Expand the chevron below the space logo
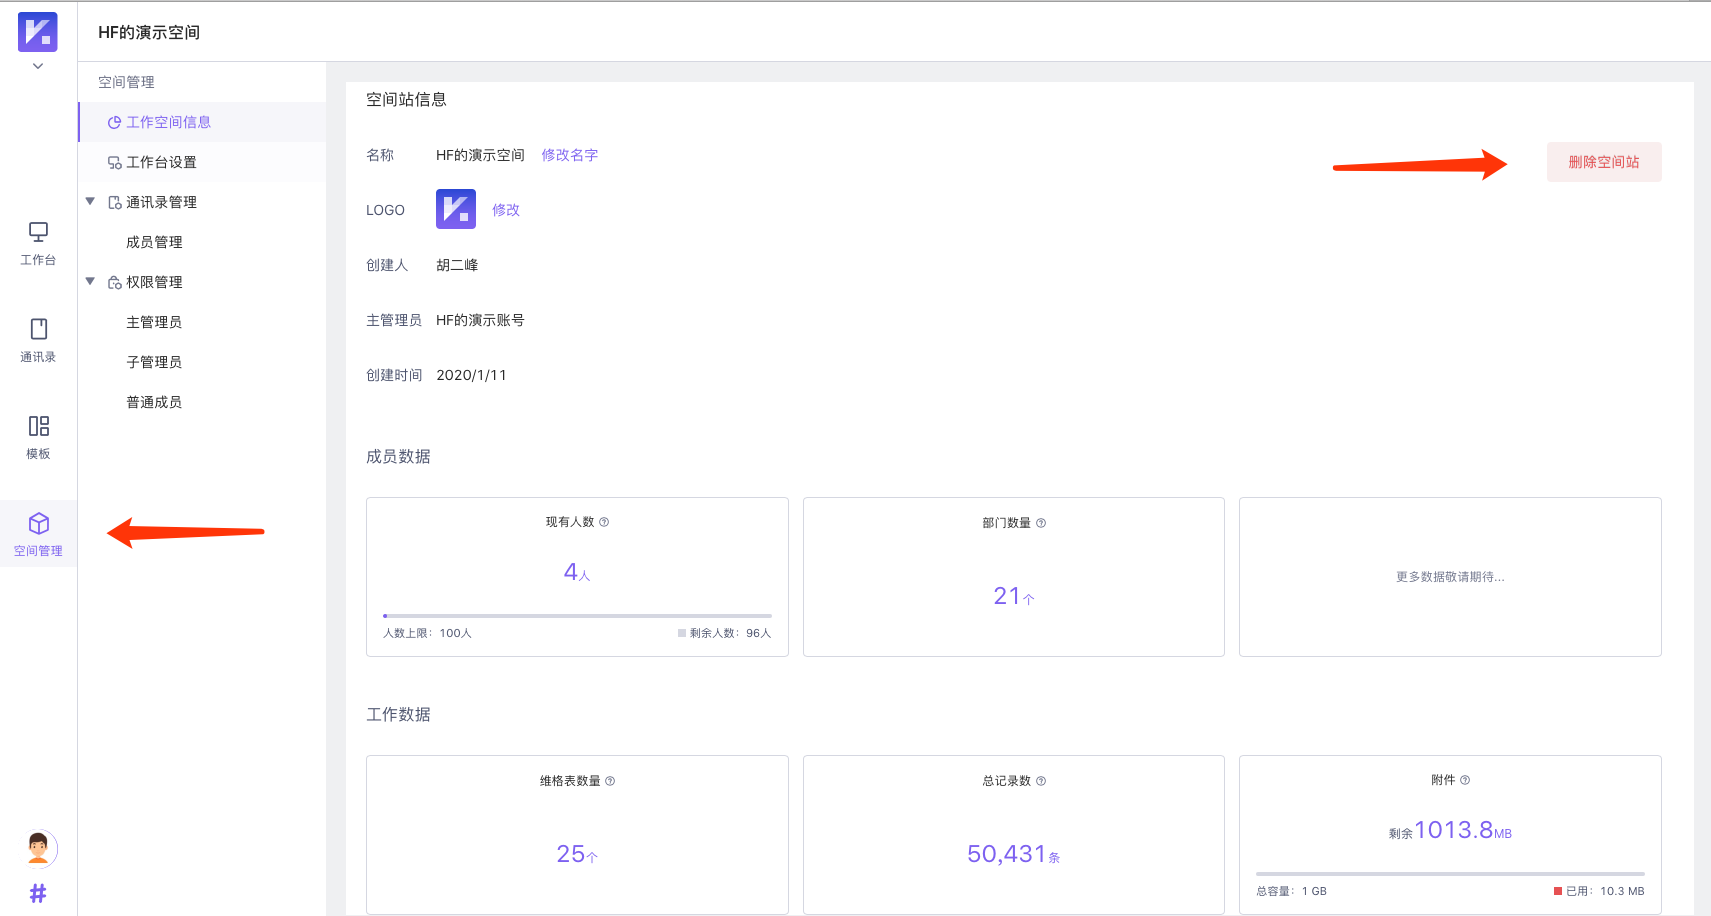Screen dimensions: 1711x916 38,66
